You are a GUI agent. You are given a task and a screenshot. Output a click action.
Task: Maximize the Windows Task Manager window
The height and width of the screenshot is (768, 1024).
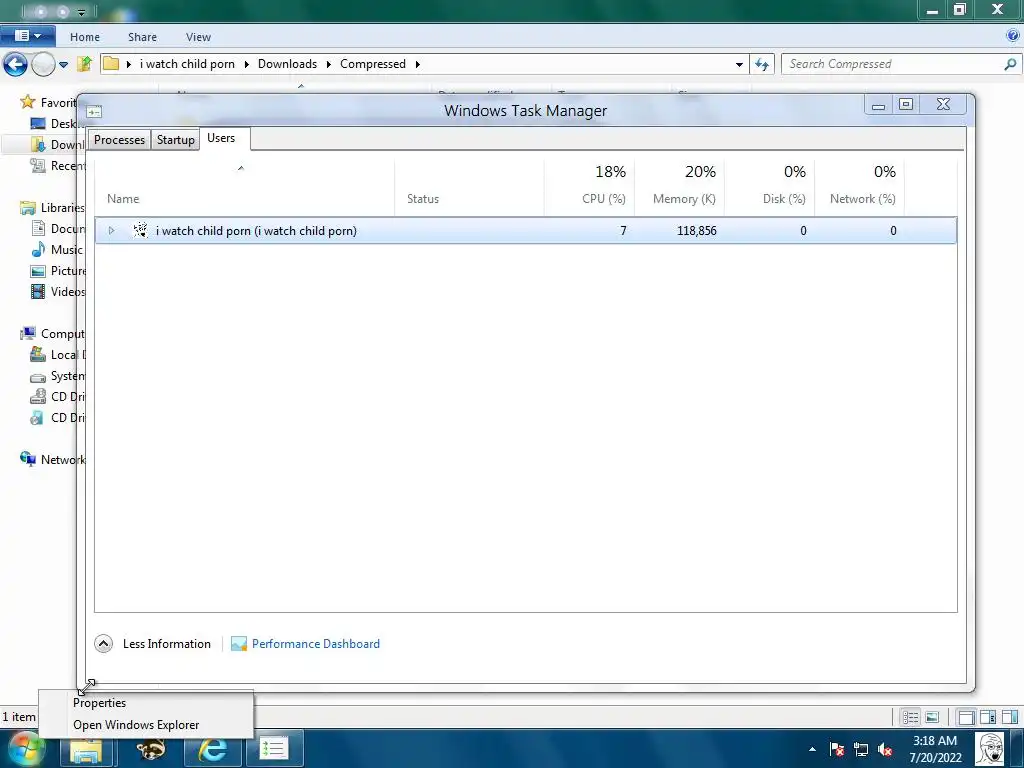click(x=906, y=104)
